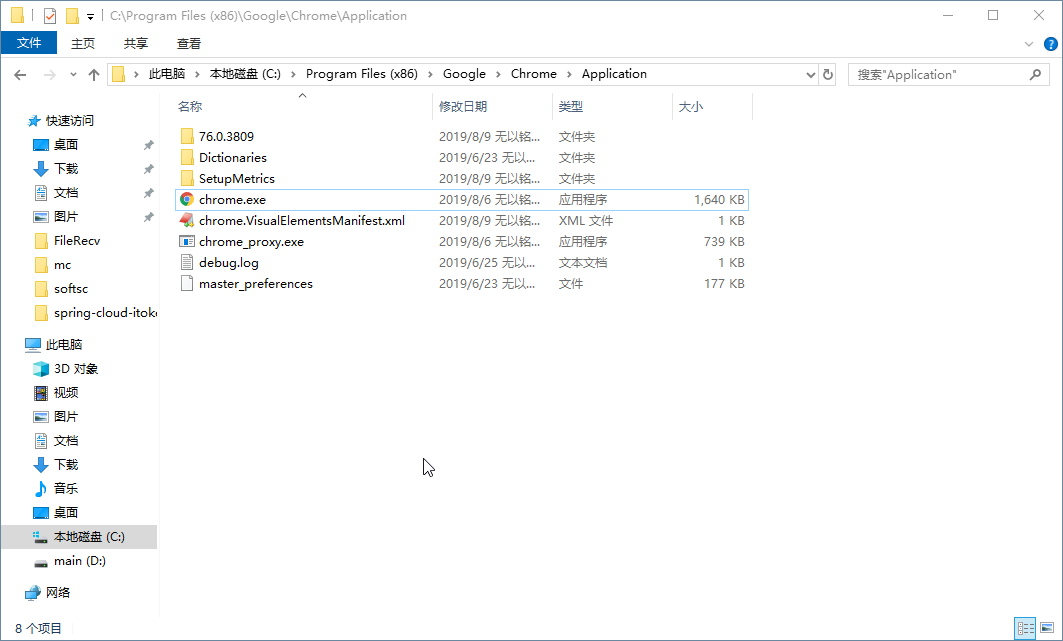The height and width of the screenshot is (641, 1063).
Task: Go back with the left arrow button
Action: (x=20, y=75)
